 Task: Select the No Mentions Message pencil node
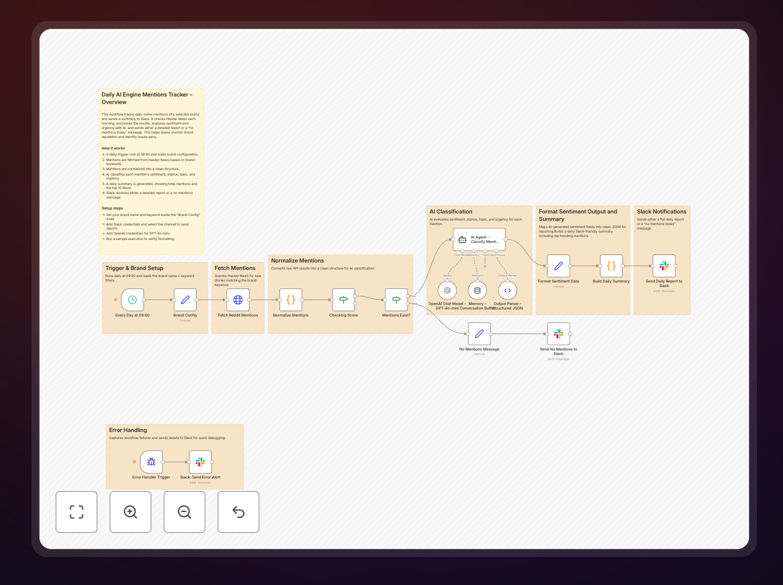[479, 334]
